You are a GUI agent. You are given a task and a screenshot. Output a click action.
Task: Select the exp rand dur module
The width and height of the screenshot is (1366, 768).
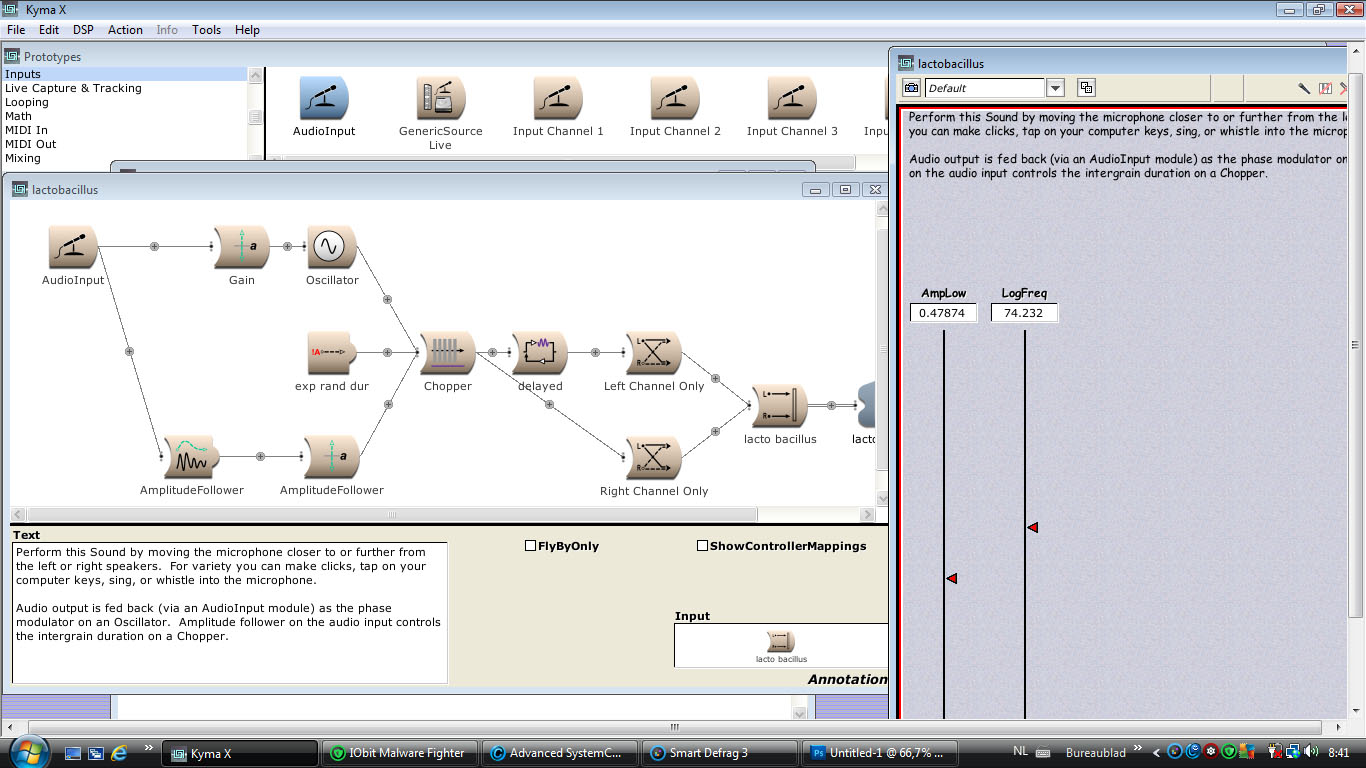click(x=330, y=352)
